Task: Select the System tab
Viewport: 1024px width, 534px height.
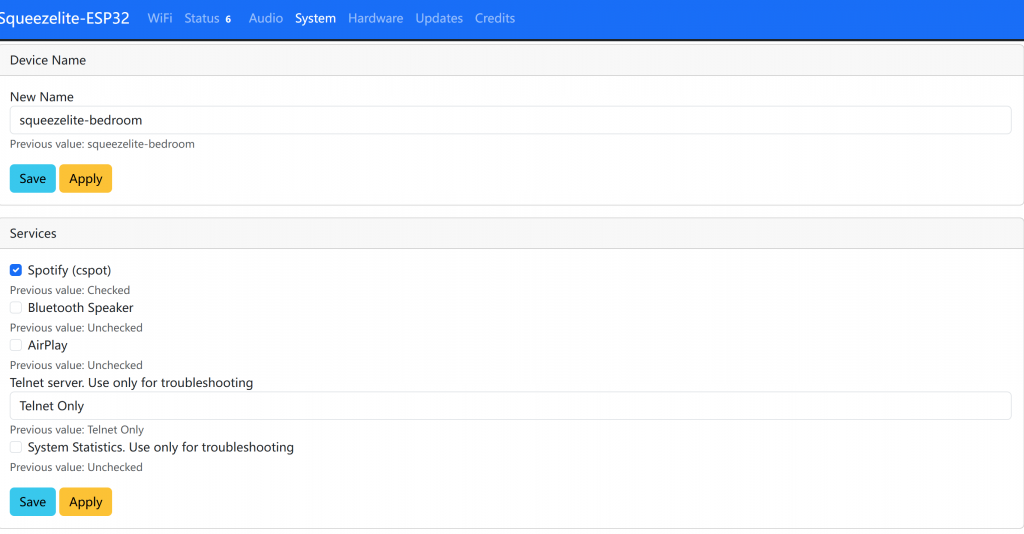Action: pyautogui.click(x=315, y=18)
